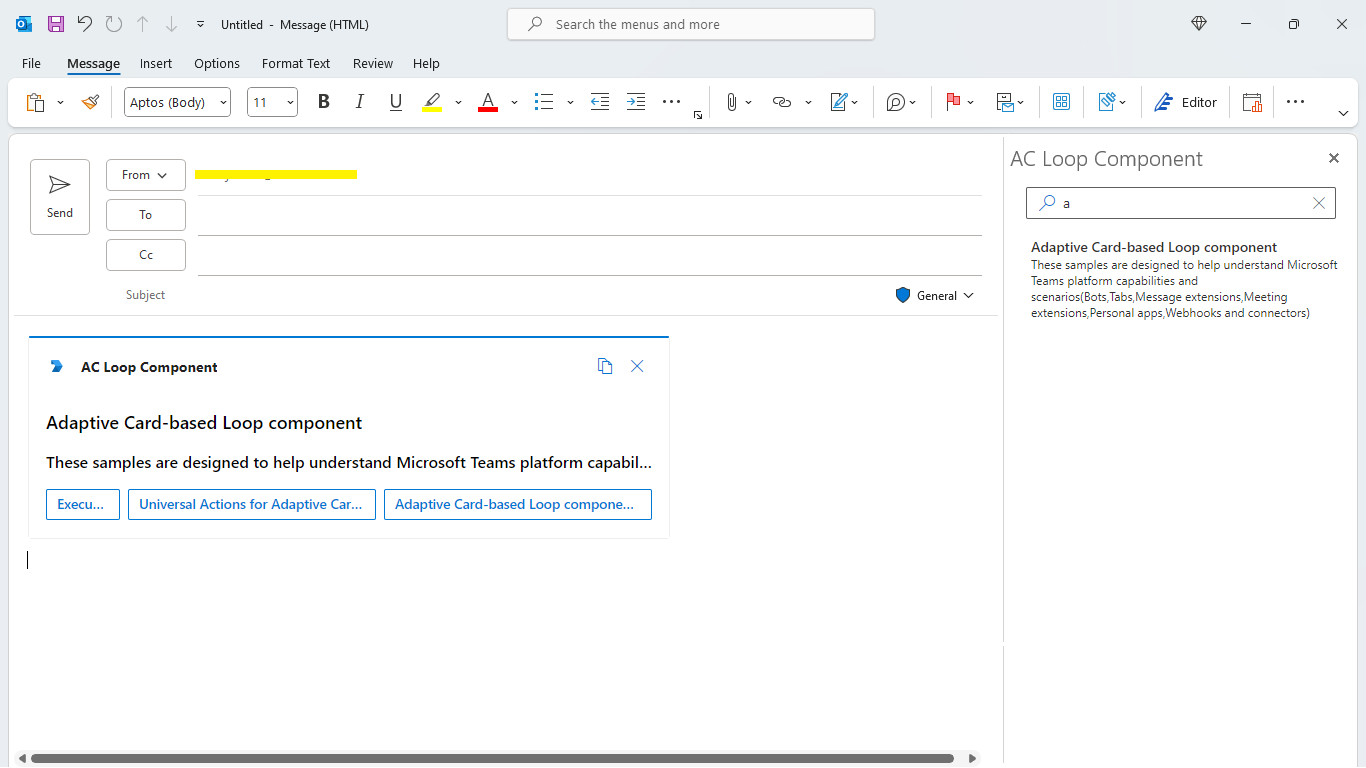Click the Assign Policy icon
The width and height of the screenshot is (1366, 768).
coord(1005,102)
